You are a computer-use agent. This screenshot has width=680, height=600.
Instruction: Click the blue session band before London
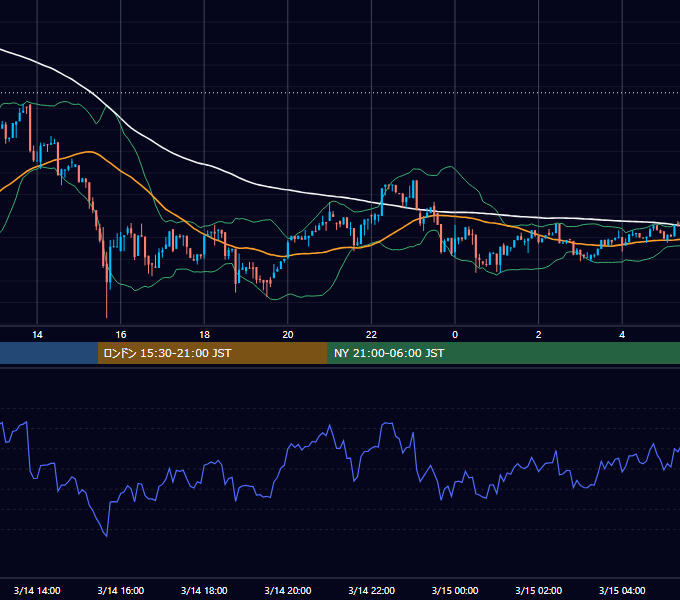coord(49,353)
